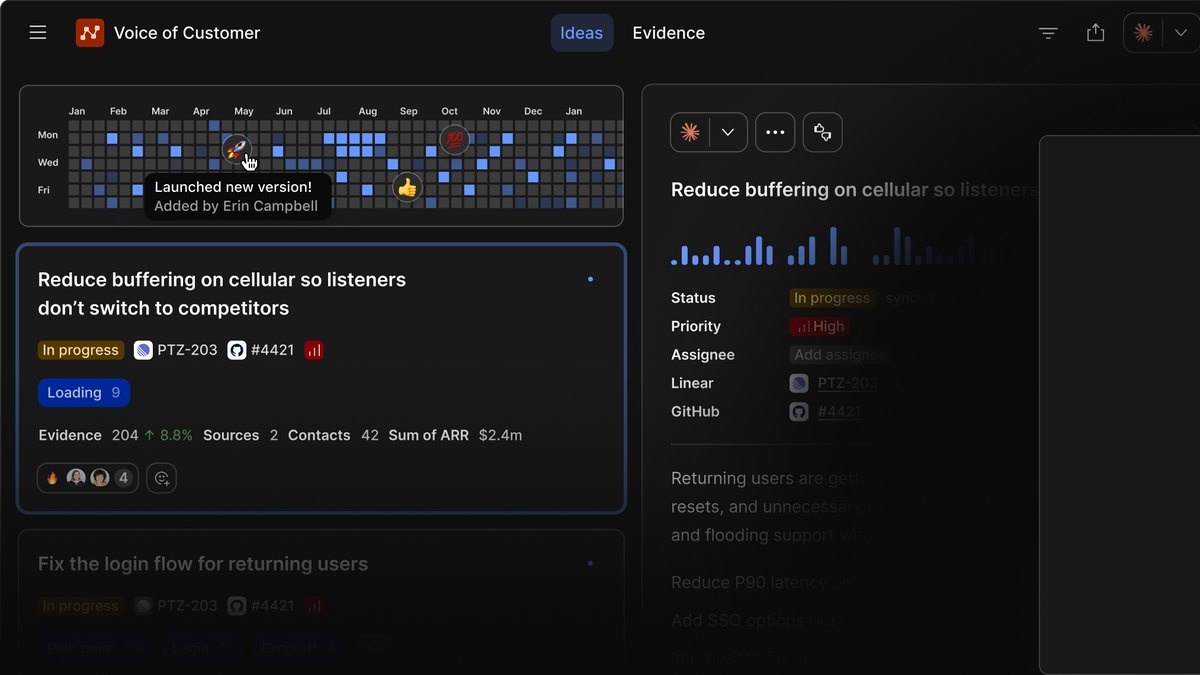This screenshot has width=1200, height=675.
Task: Open the top-right workspace dropdown arrow
Action: coord(1180,33)
